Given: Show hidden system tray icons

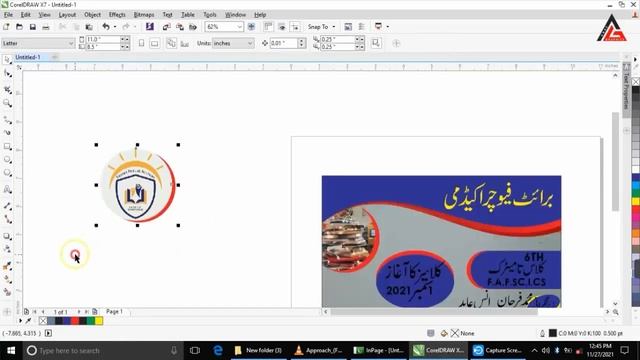Looking at the screenshot, I should coord(534,350).
